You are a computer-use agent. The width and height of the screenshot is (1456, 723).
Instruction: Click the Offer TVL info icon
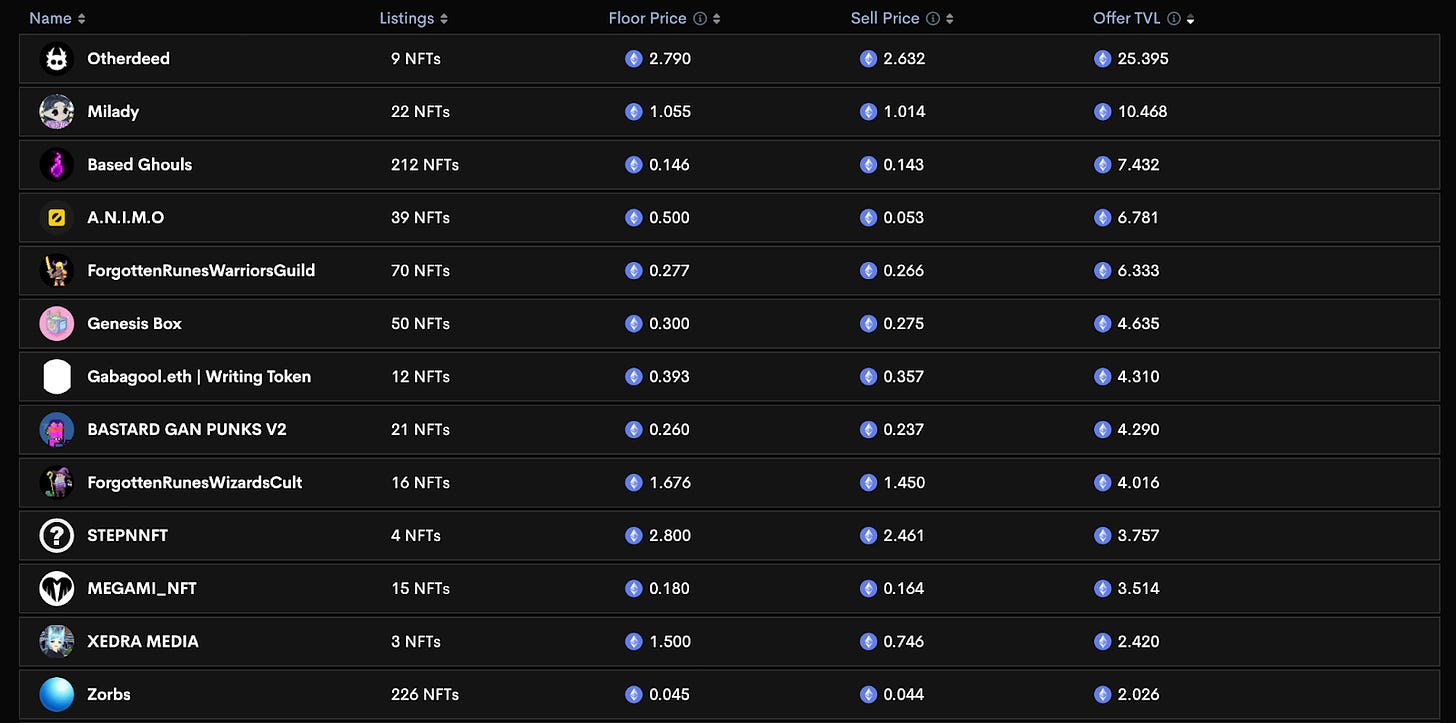pyautogui.click(x=1174, y=19)
